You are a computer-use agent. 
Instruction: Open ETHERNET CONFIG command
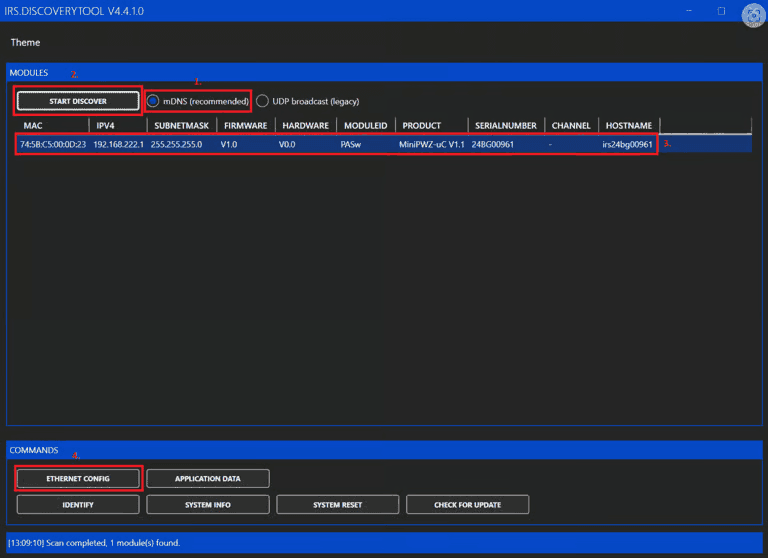78,479
